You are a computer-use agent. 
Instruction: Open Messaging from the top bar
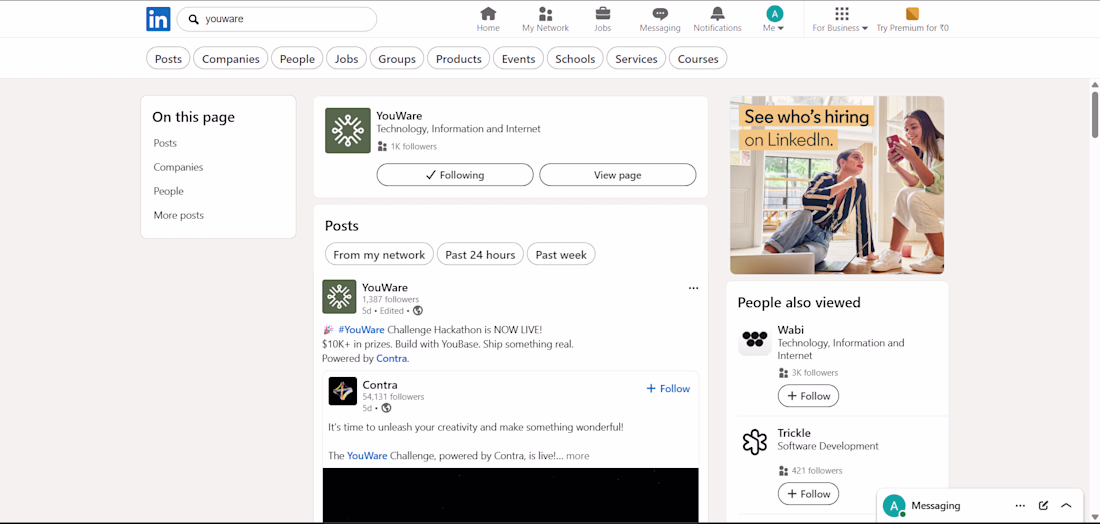click(x=659, y=19)
